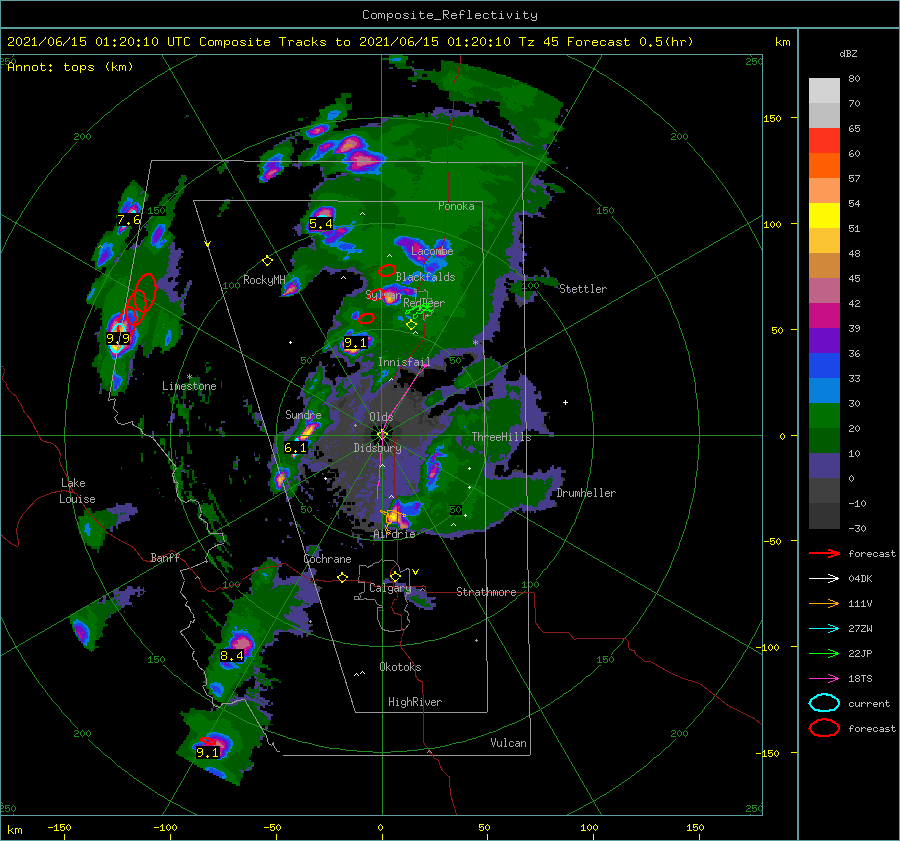Click the dBZ legend heading

click(848, 53)
